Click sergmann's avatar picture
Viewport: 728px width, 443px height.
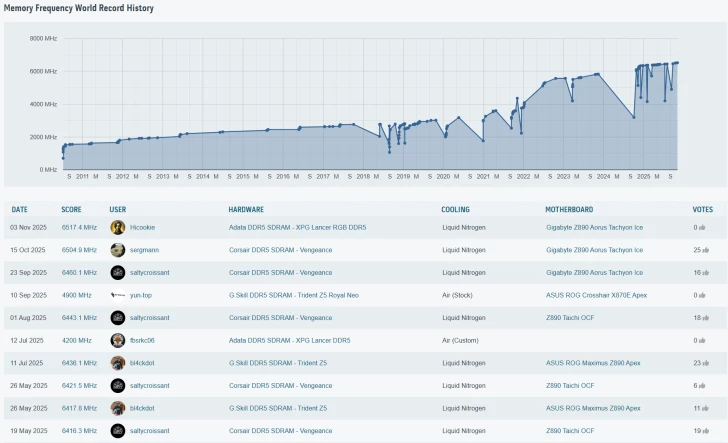118,250
